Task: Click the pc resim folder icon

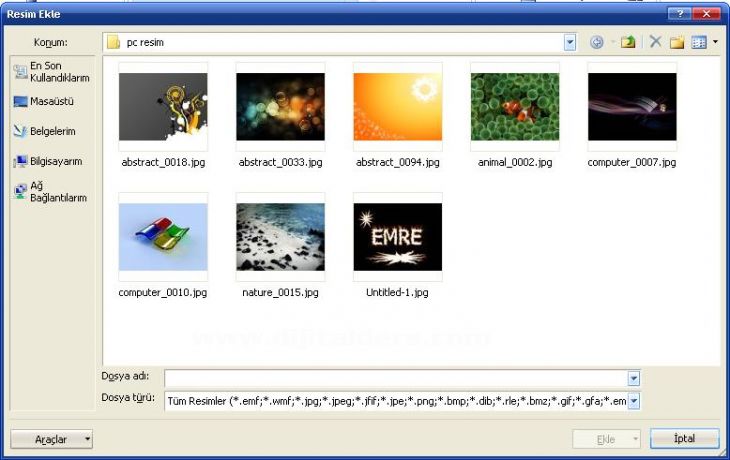Action: [x=113, y=42]
